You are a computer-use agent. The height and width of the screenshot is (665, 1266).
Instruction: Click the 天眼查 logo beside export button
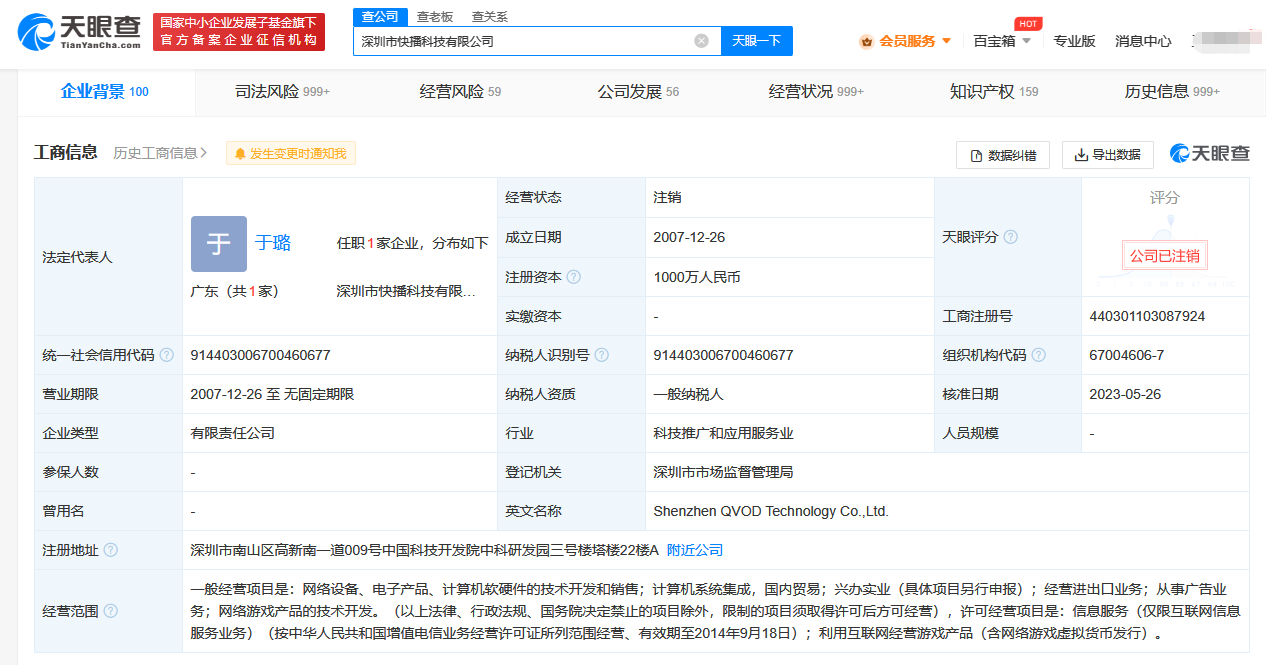click(x=1209, y=154)
